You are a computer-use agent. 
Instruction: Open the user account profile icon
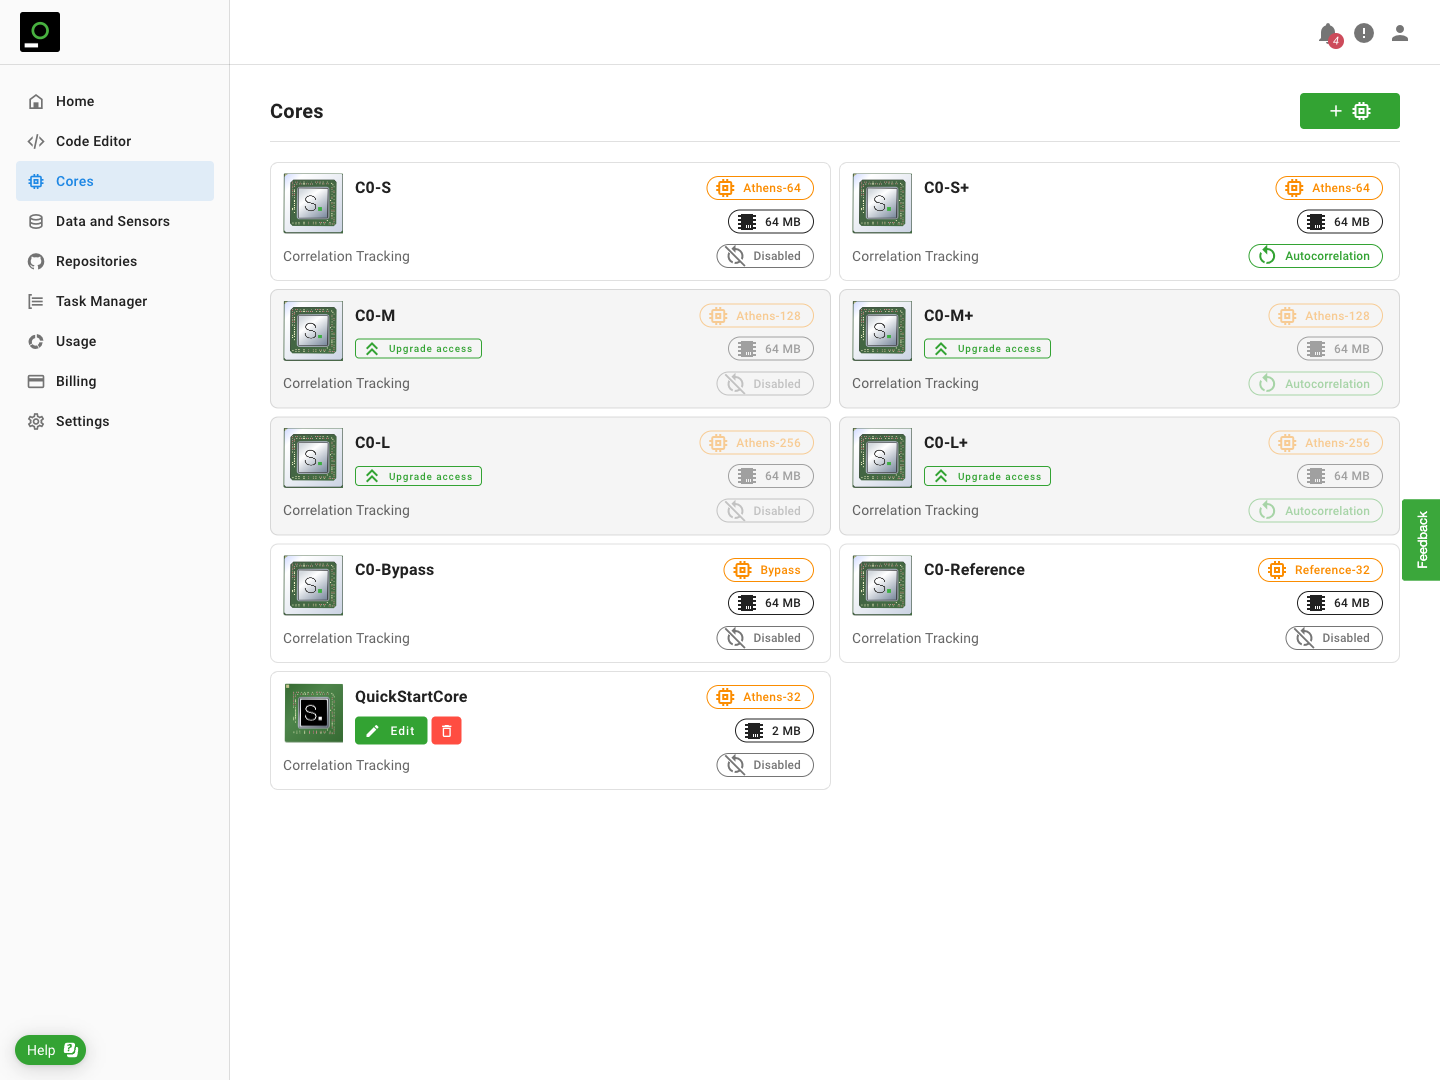point(1400,33)
